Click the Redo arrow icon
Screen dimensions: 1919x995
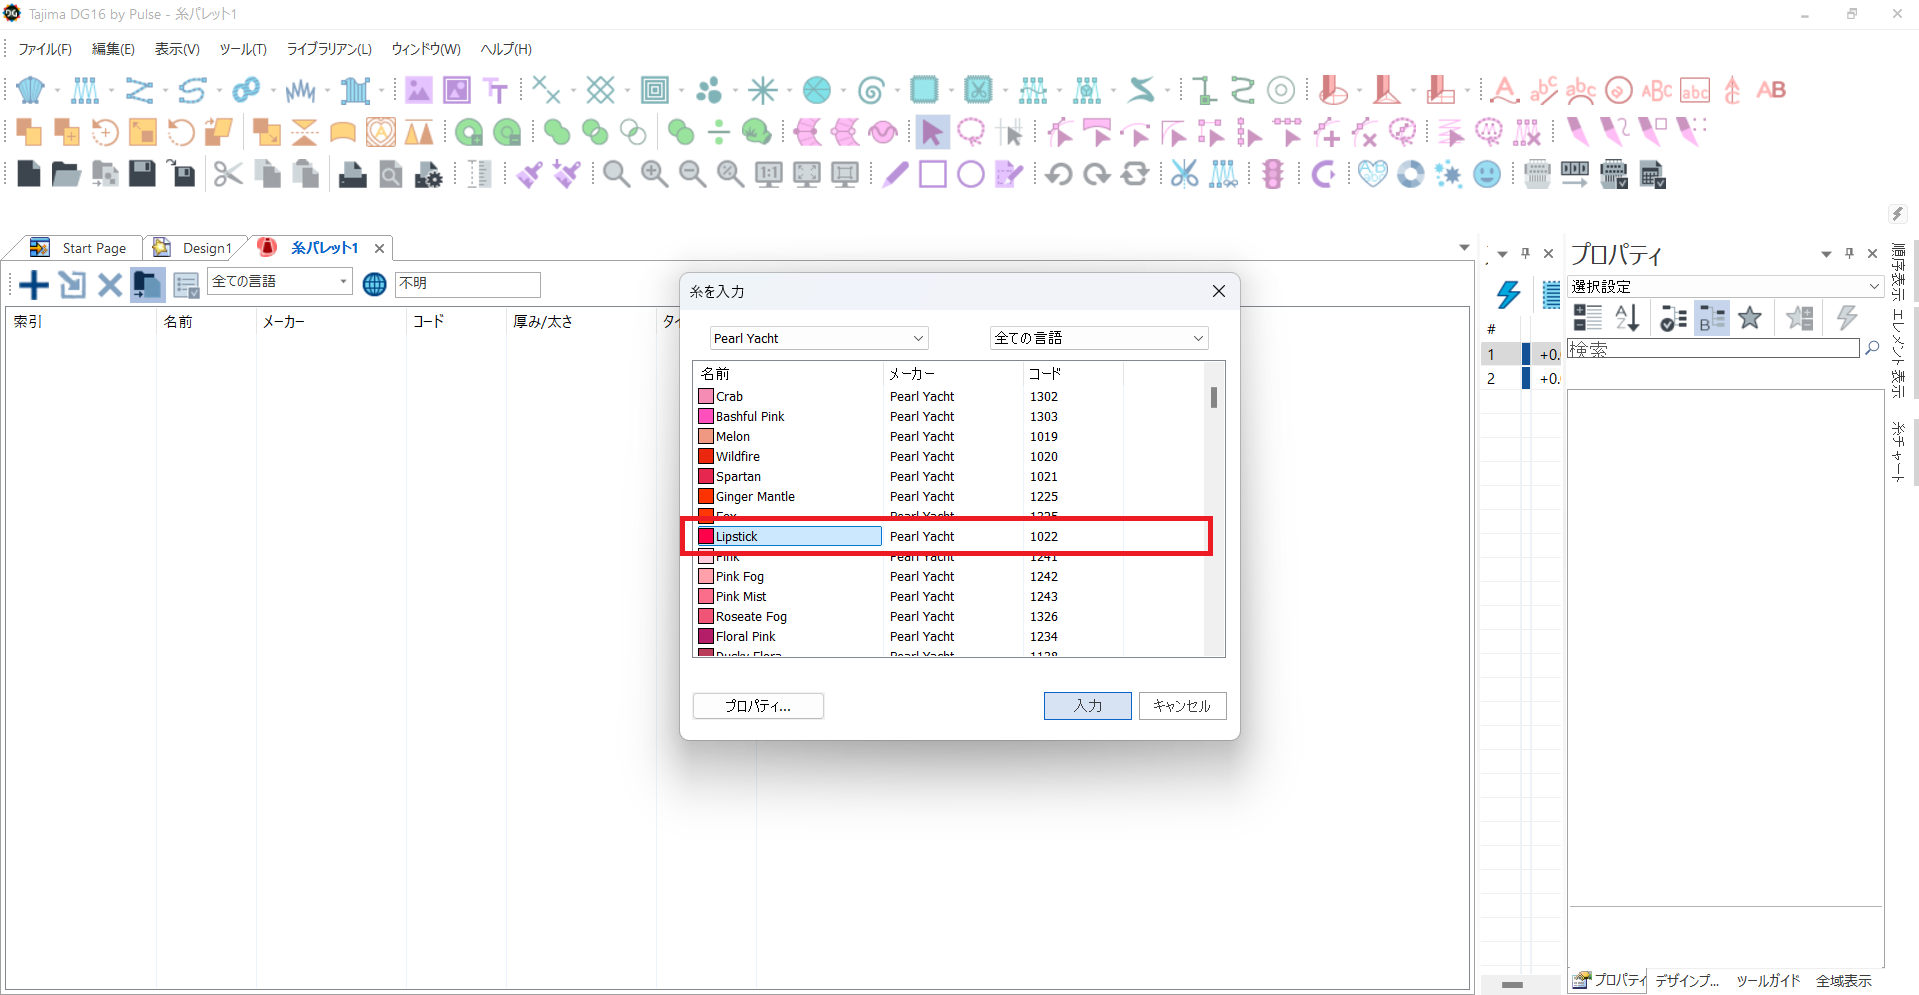coord(1097,174)
